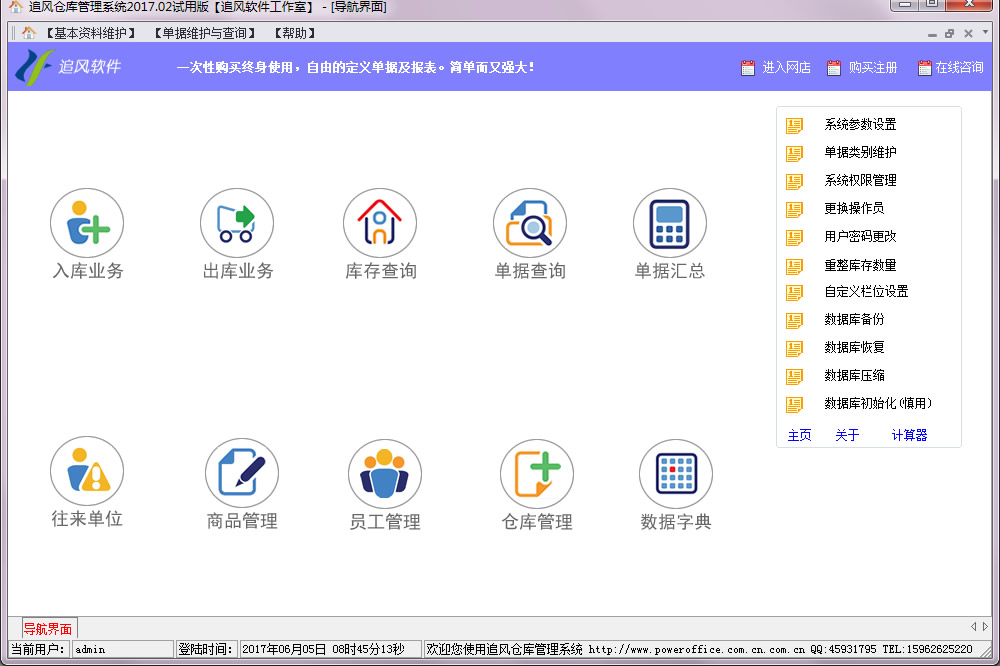
Task: Minimize the inner MDI child window
Action: [932, 34]
